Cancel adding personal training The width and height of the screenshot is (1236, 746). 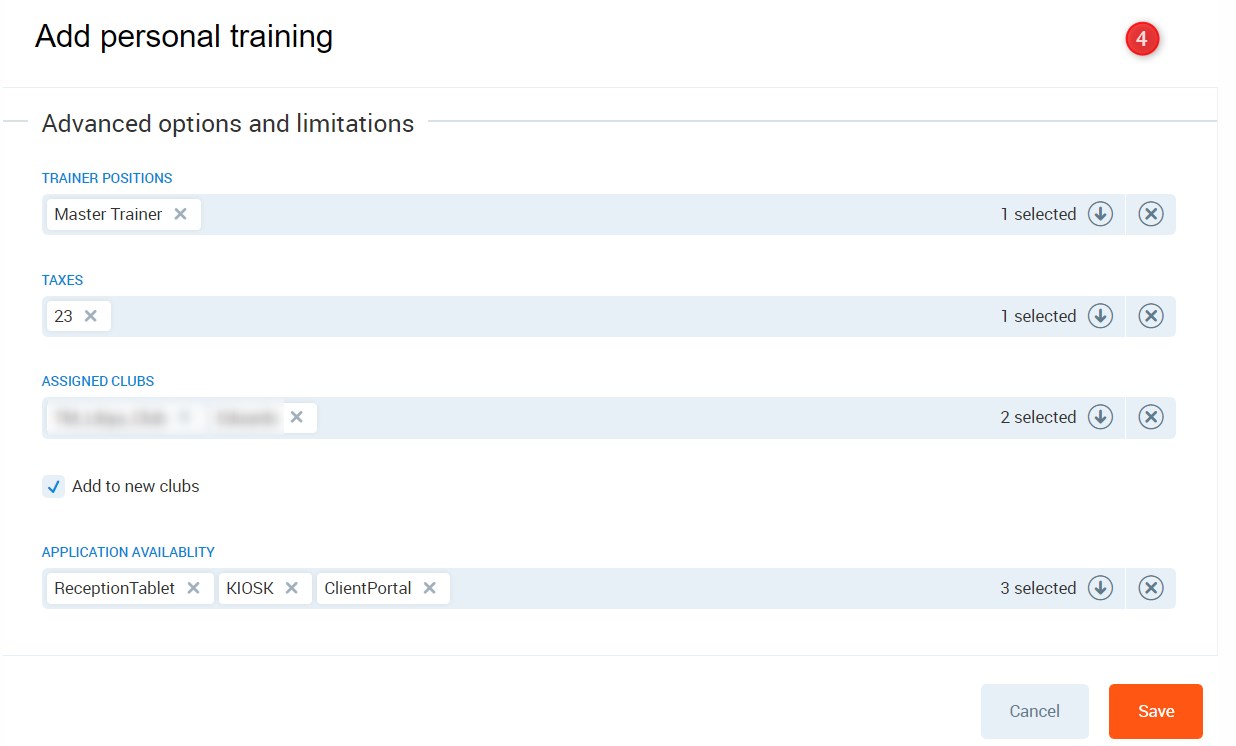[1034, 711]
